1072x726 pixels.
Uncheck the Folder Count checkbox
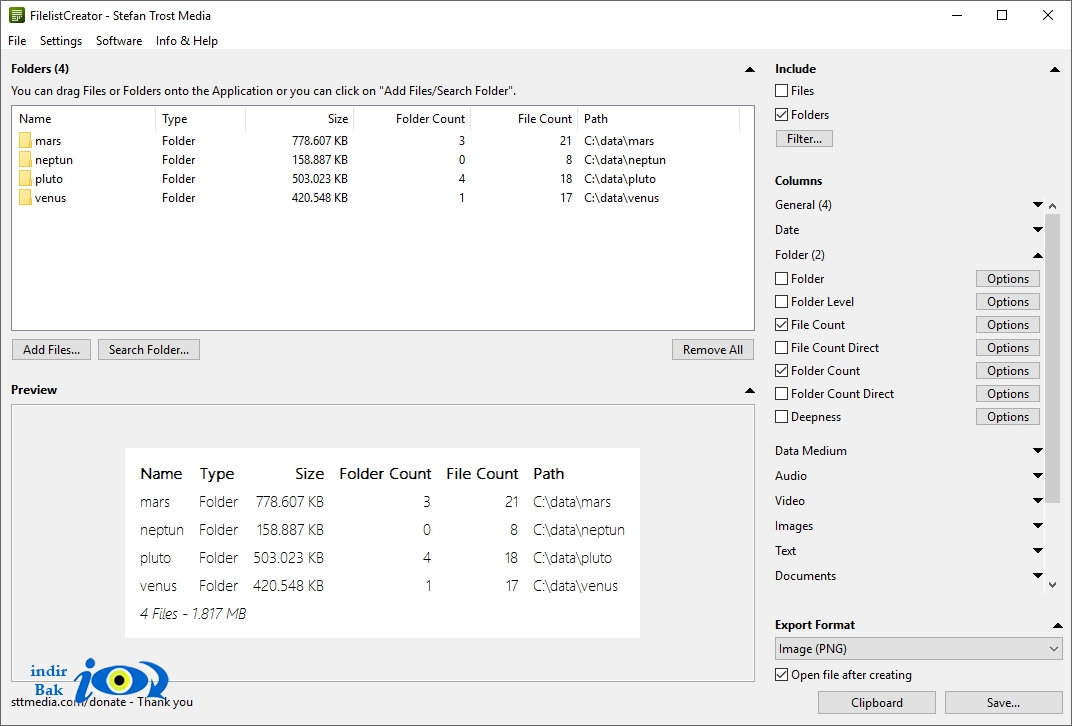[x=781, y=371]
